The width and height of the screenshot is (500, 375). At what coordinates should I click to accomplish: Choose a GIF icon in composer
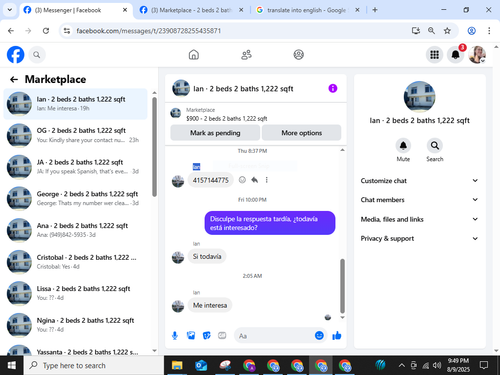pyautogui.click(x=222, y=335)
